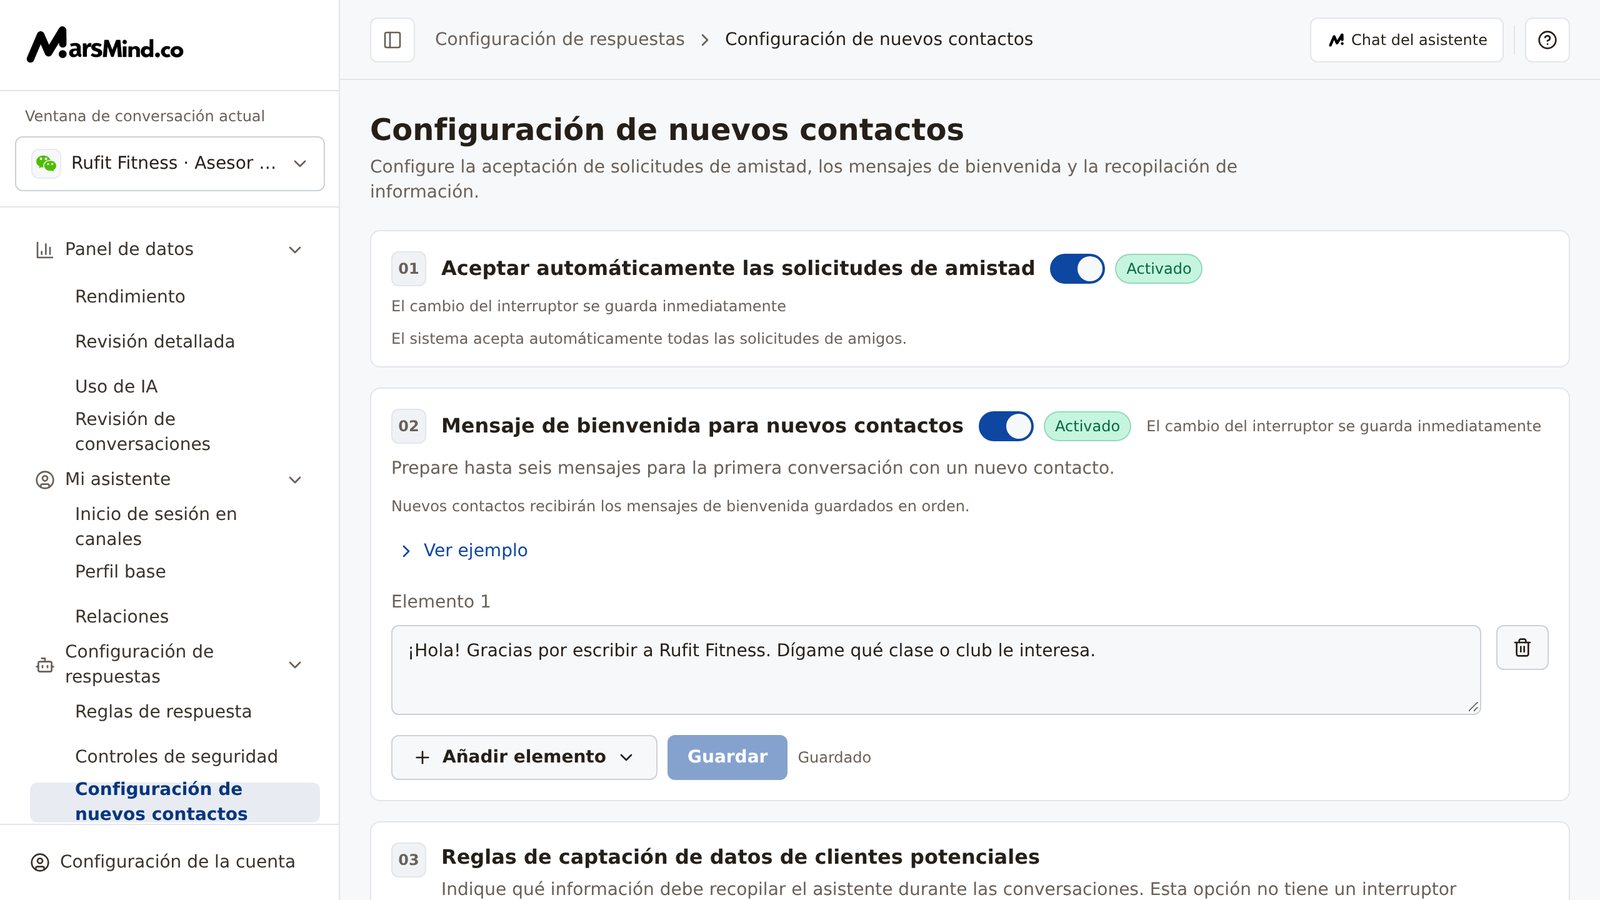Select Configuración de nuevos contactos item
Viewport: 1600px width, 900px height.
point(175,802)
